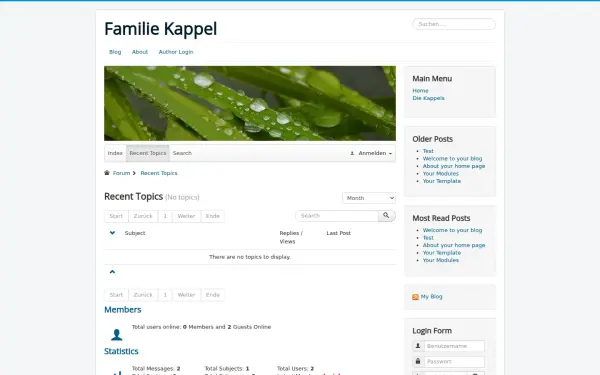Click the Recent Topics breadcrumb link

159,173
